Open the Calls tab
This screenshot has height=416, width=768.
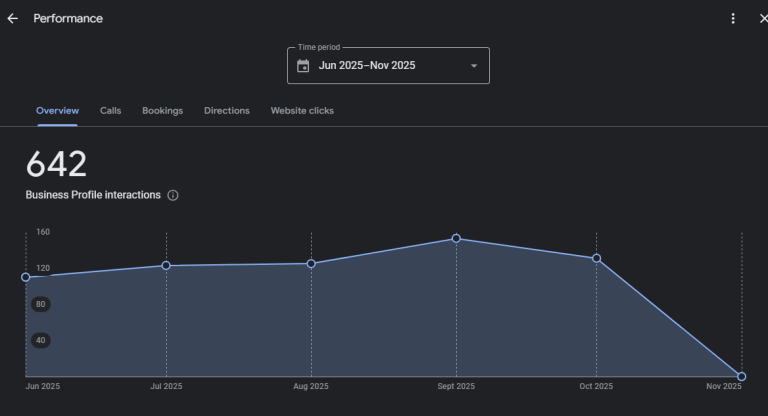tap(110, 111)
